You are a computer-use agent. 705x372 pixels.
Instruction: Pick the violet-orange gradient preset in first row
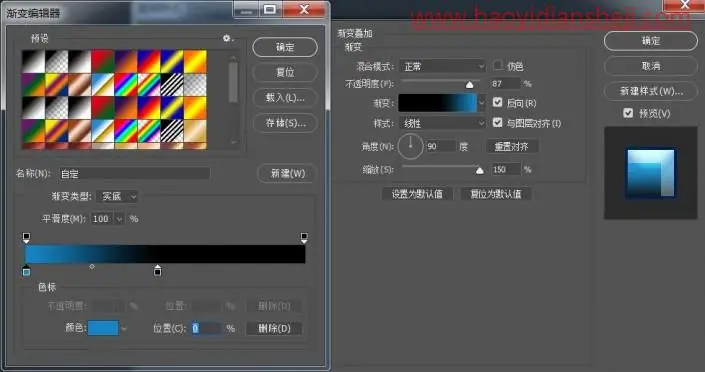(126, 62)
